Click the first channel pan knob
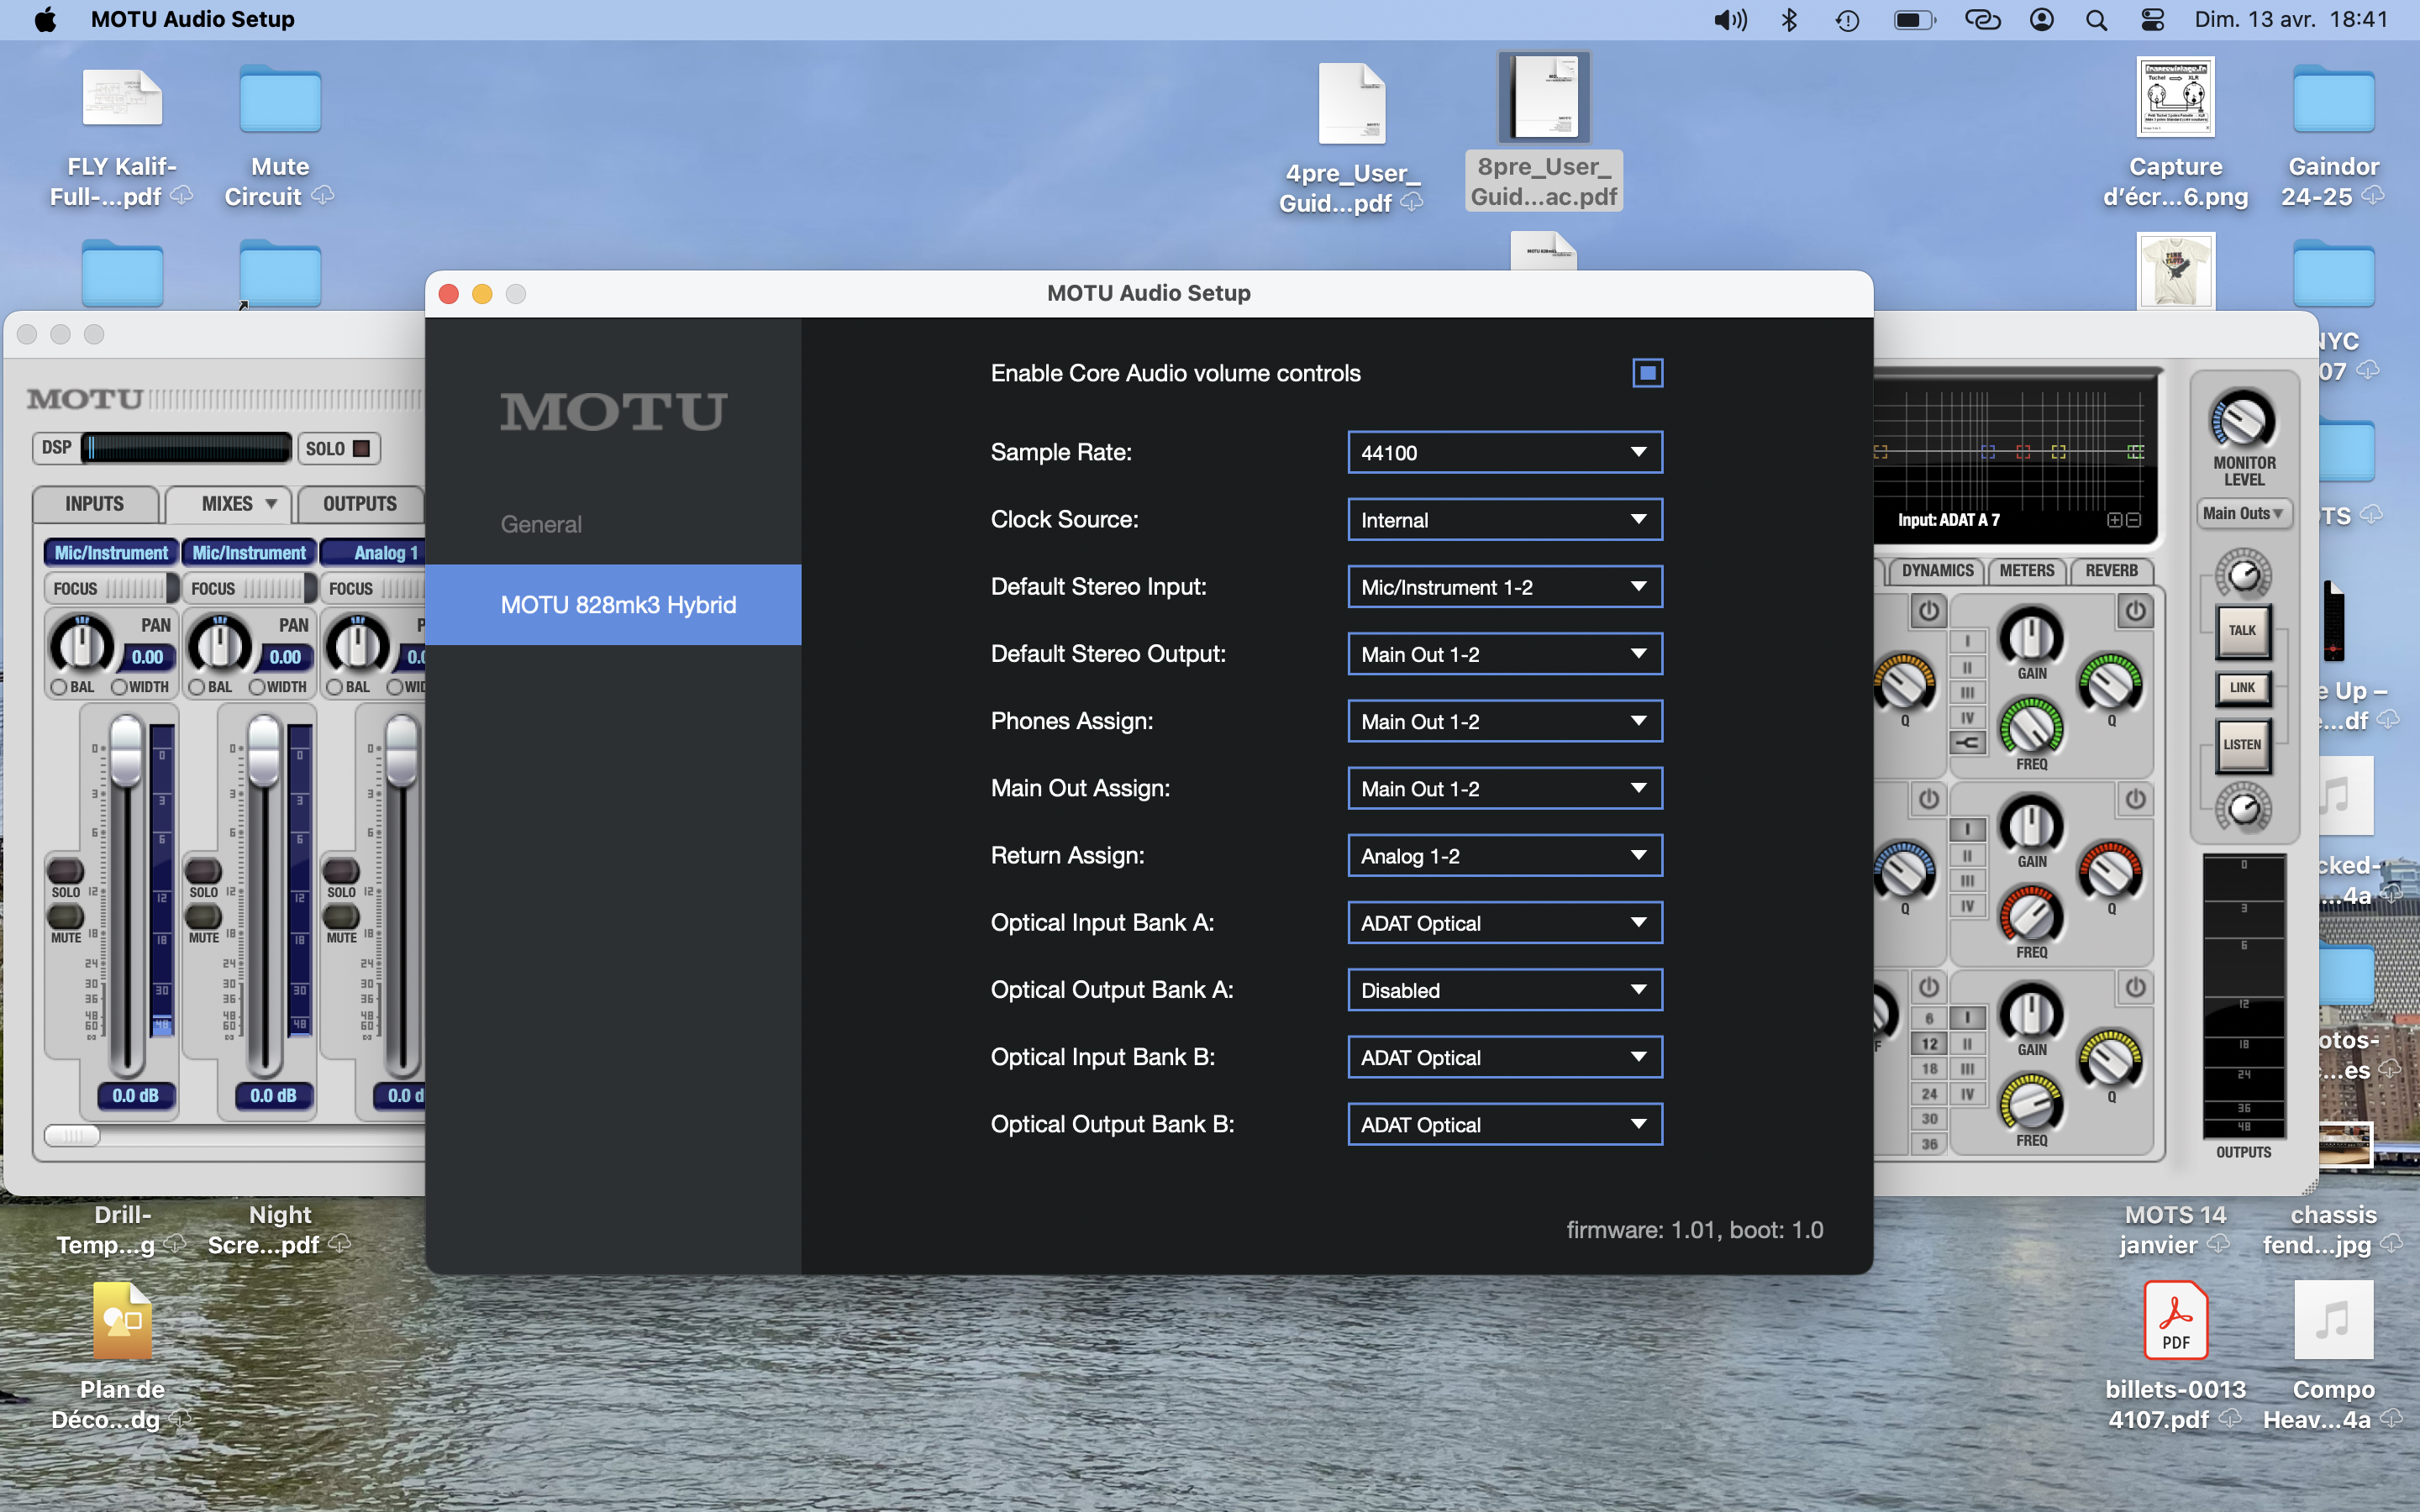The height and width of the screenshot is (1512, 2420). pos(83,645)
